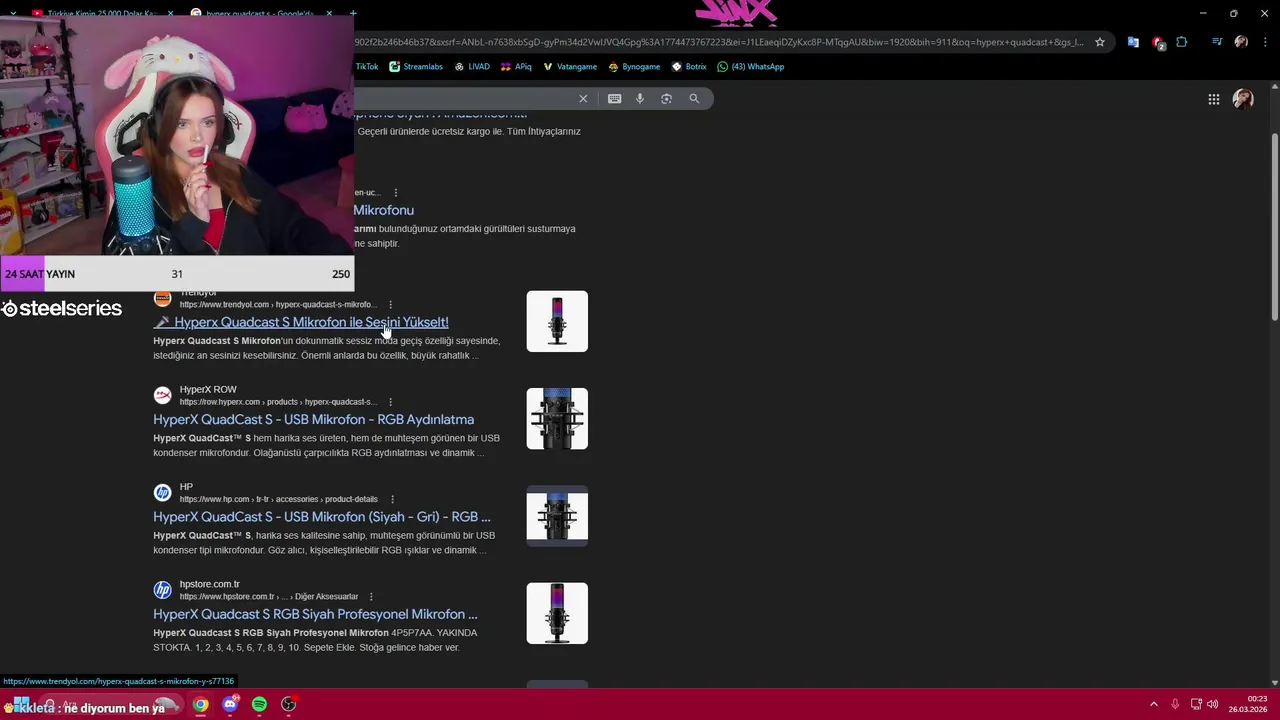
Task: Search by image with Google Lens icon
Action: click(x=667, y=98)
